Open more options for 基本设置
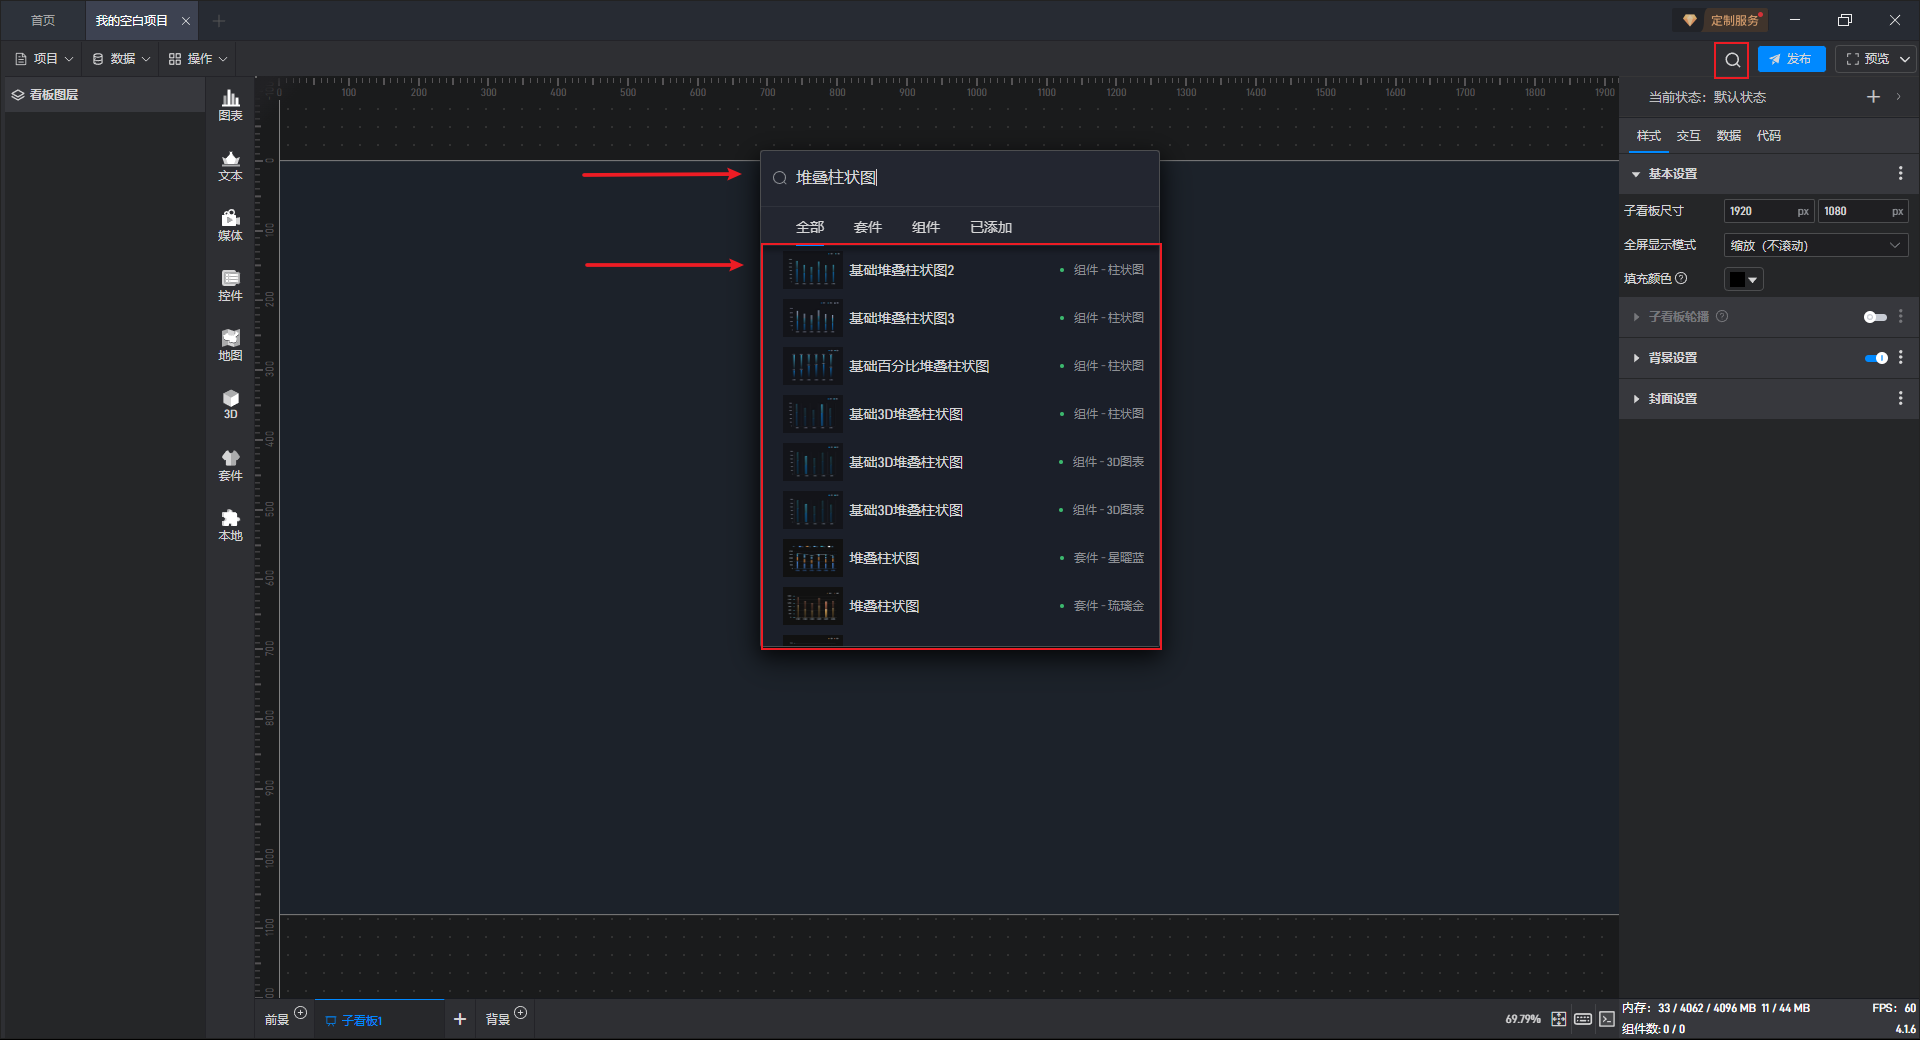The width and height of the screenshot is (1920, 1040). click(1900, 174)
